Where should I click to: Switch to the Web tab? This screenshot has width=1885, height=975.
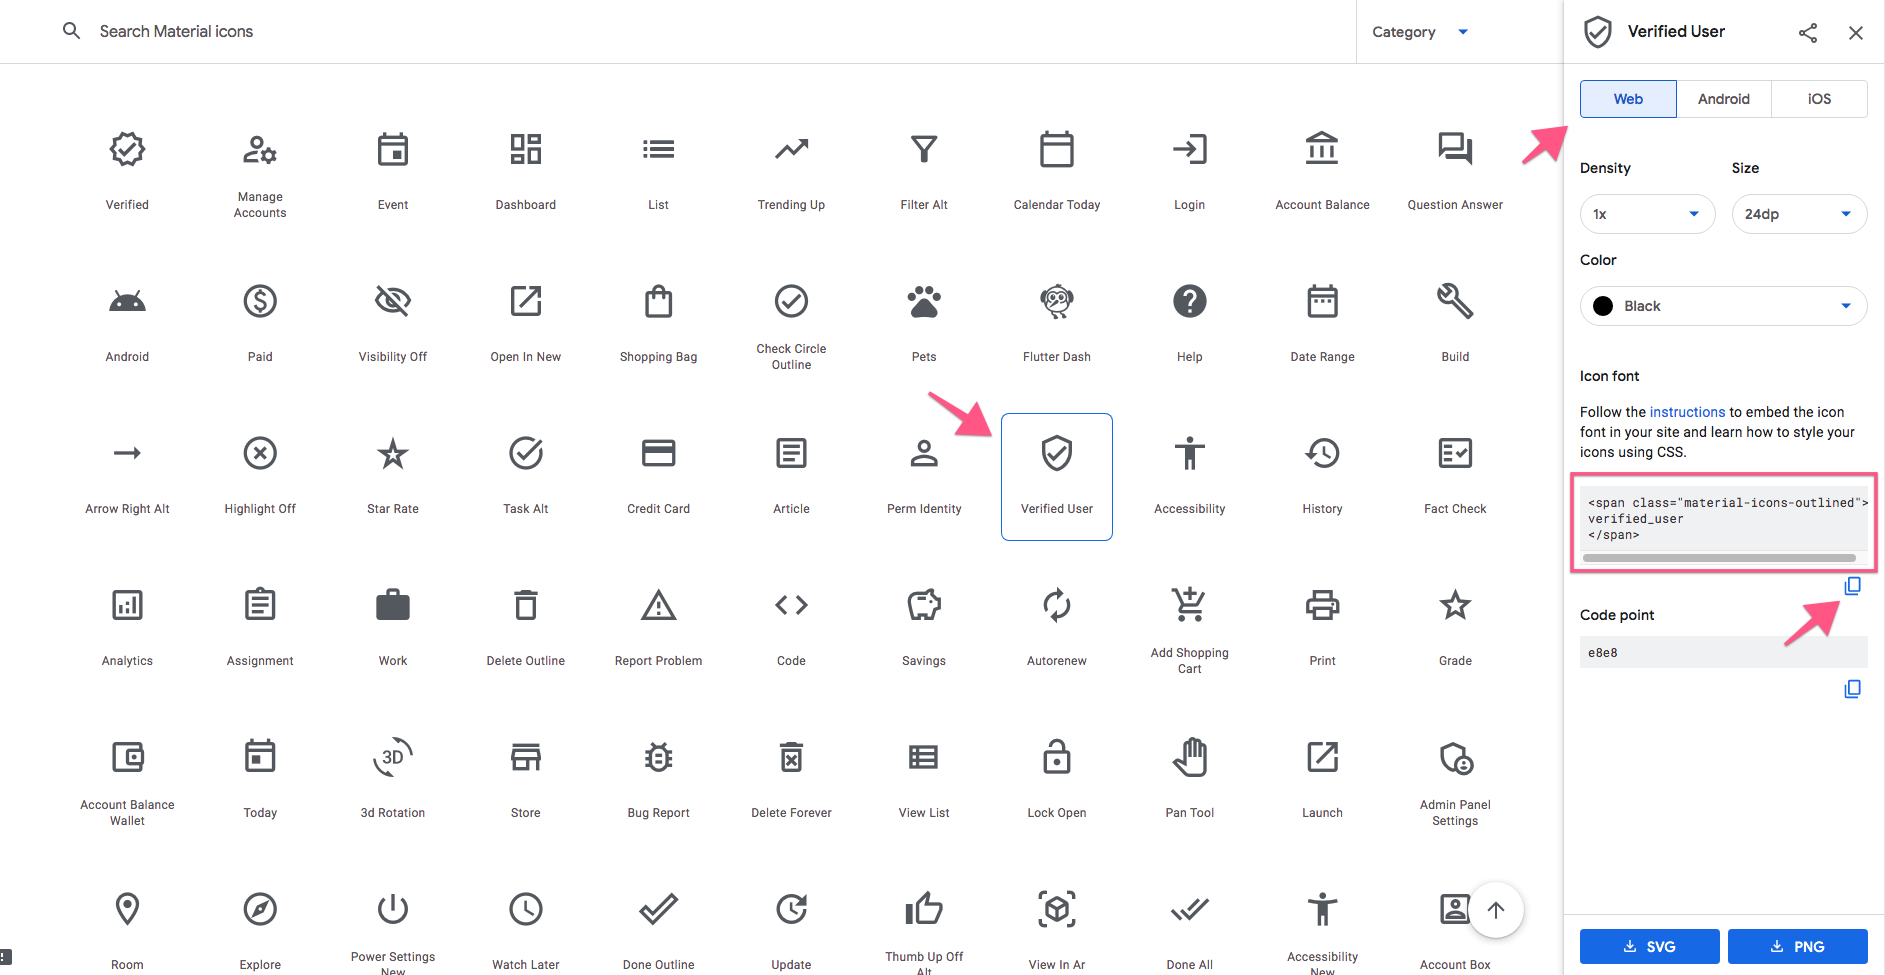point(1628,99)
